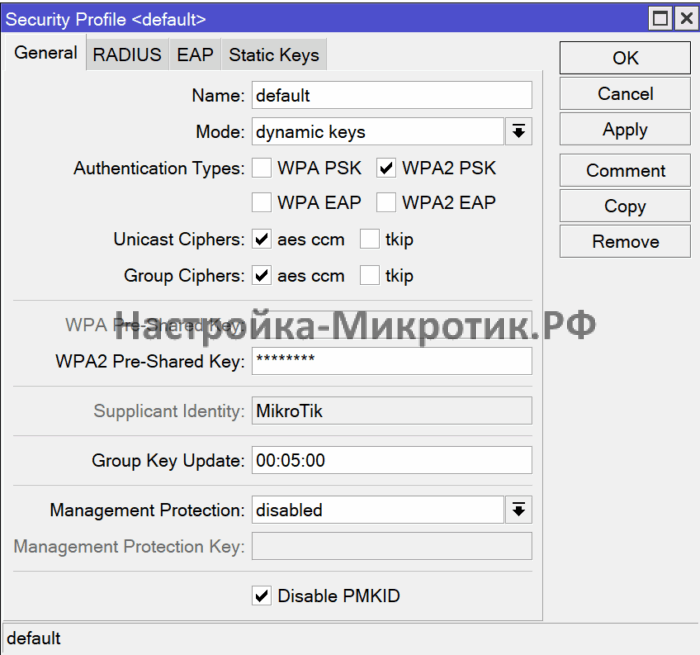Maximize the Security Profile window

click(659, 18)
